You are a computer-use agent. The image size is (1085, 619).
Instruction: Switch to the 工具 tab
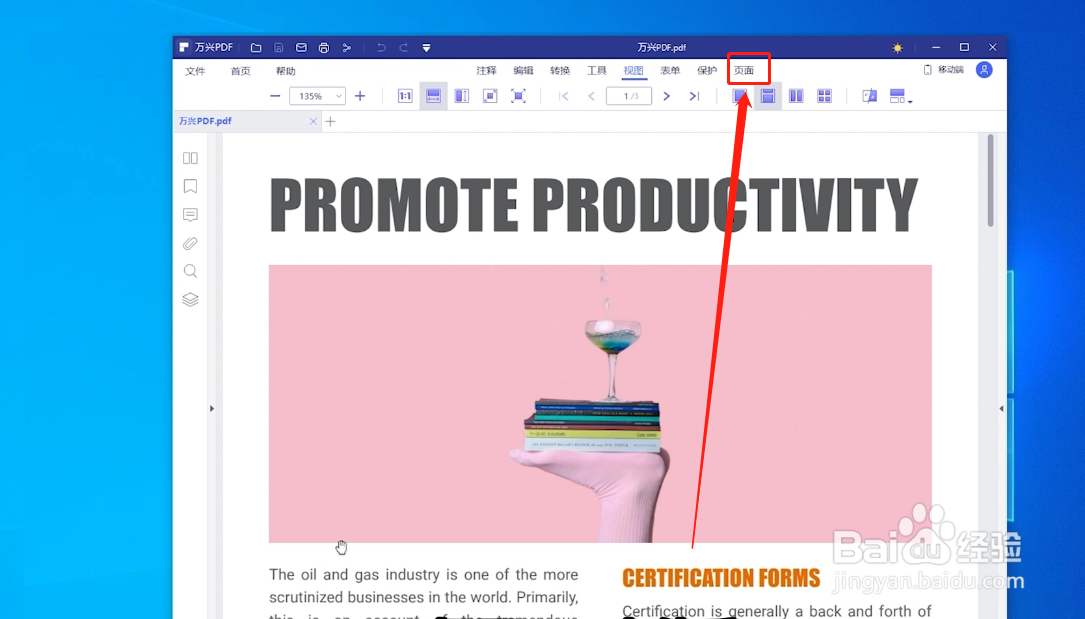pos(596,71)
